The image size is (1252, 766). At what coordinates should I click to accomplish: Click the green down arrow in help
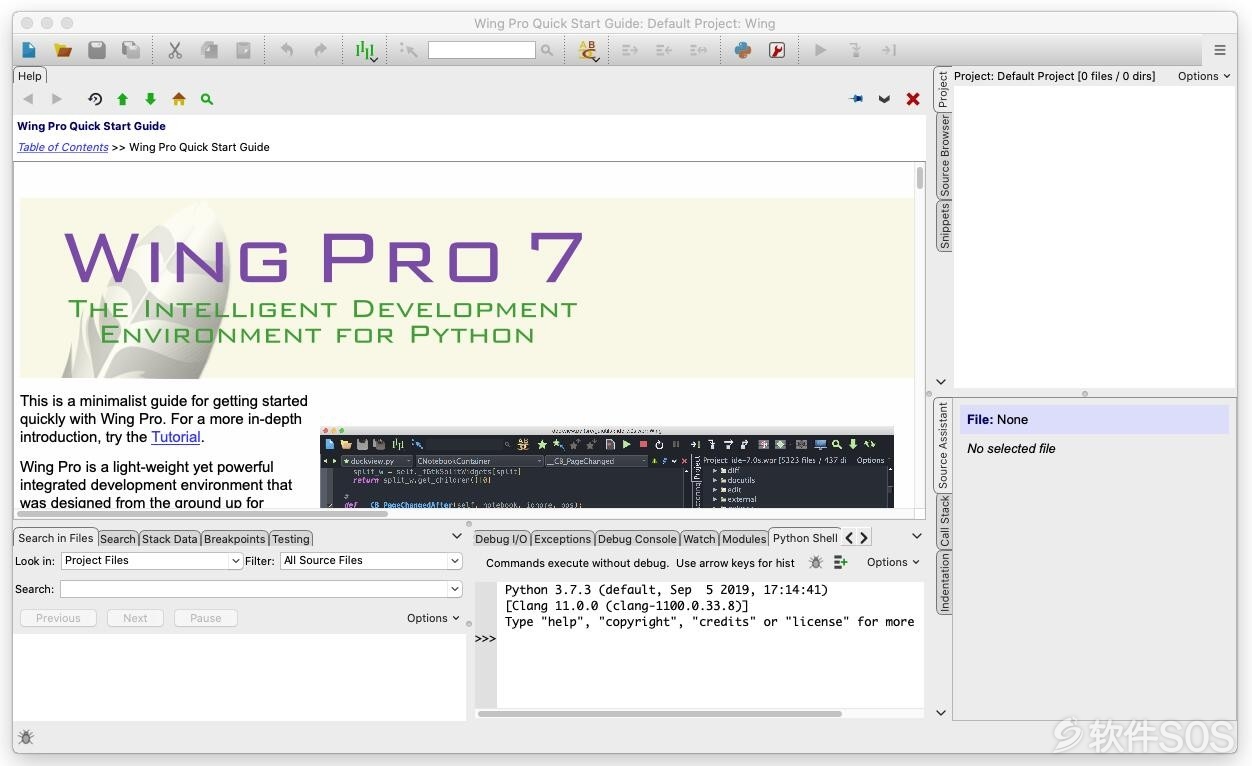[151, 99]
